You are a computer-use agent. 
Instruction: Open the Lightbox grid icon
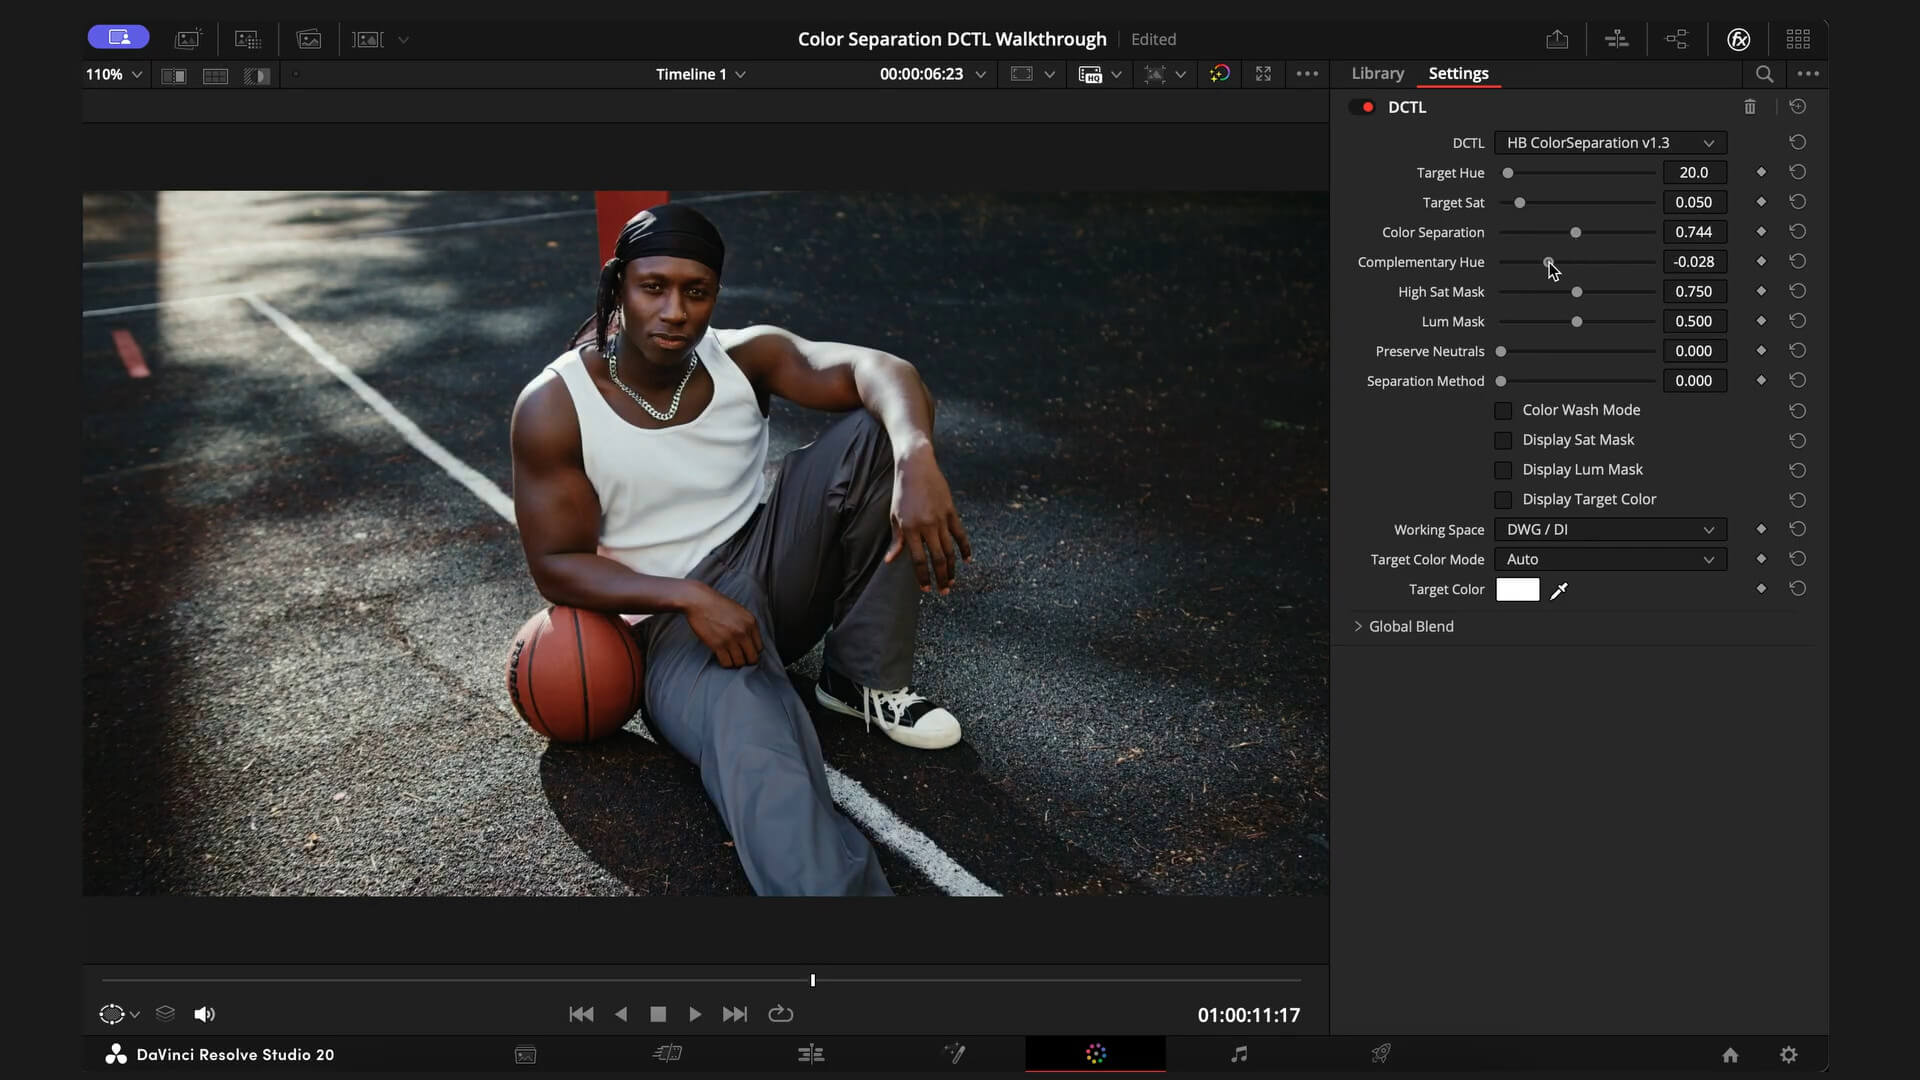(x=1798, y=39)
